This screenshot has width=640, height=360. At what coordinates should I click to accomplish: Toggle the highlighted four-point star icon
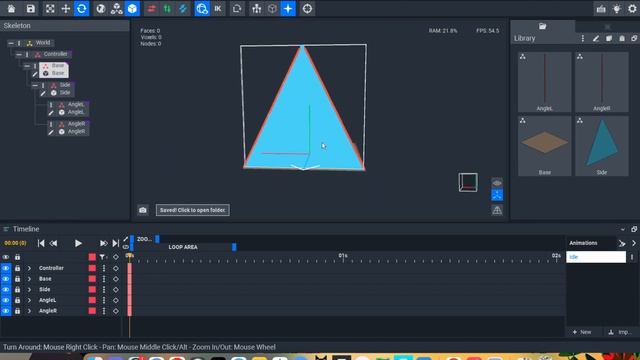click(288, 9)
